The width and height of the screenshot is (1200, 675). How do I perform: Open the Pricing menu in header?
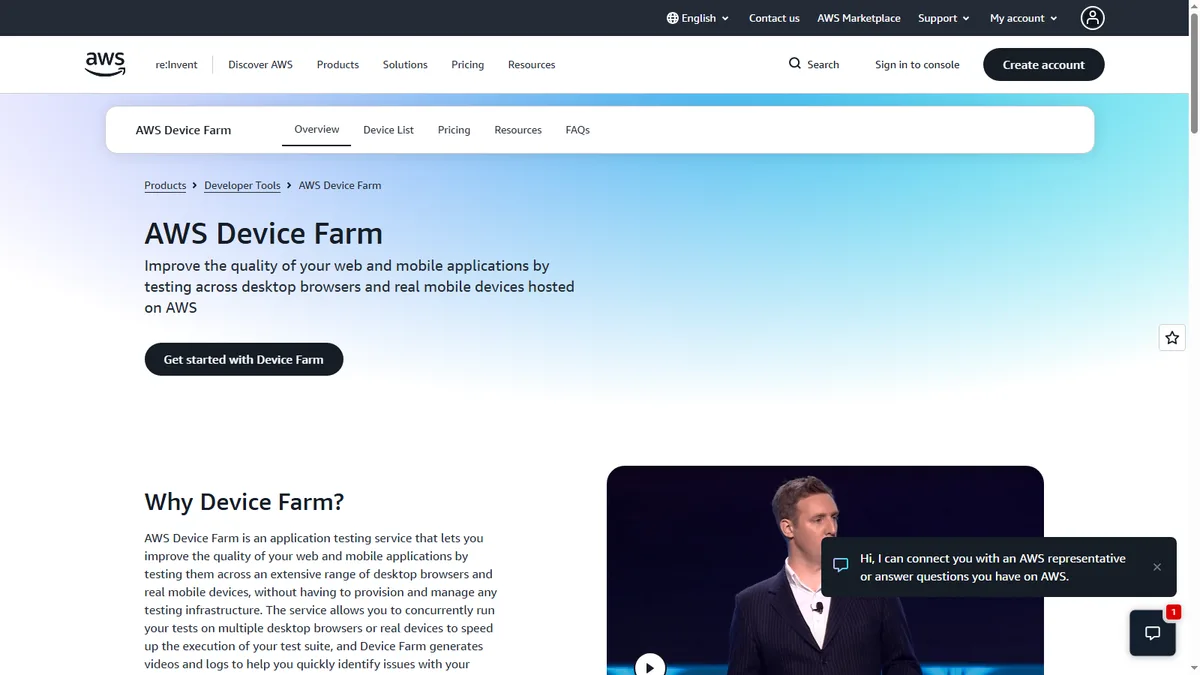click(467, 64)
